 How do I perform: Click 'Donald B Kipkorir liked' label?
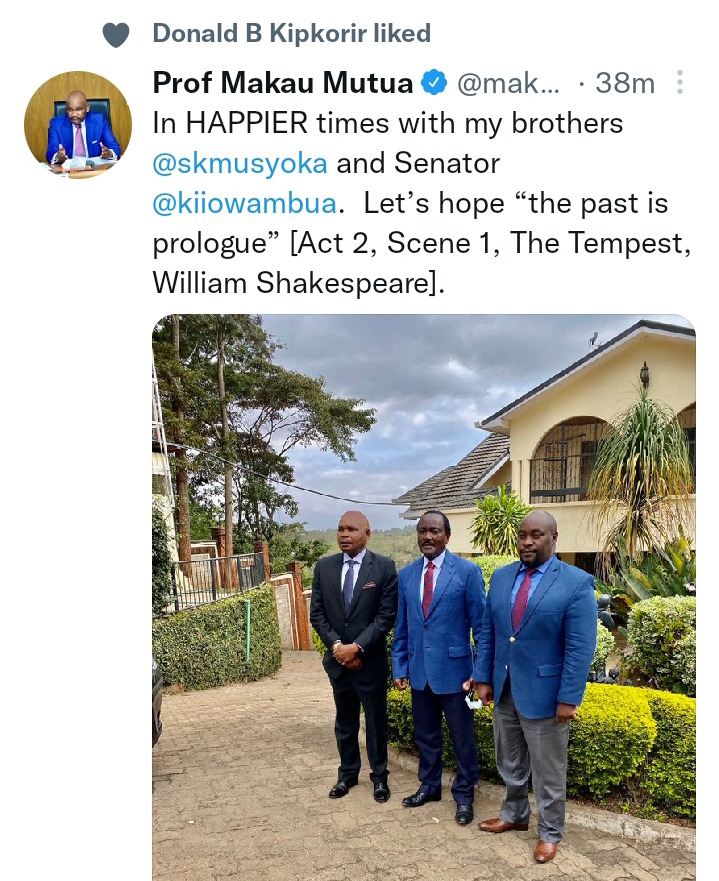pos(292,33)
